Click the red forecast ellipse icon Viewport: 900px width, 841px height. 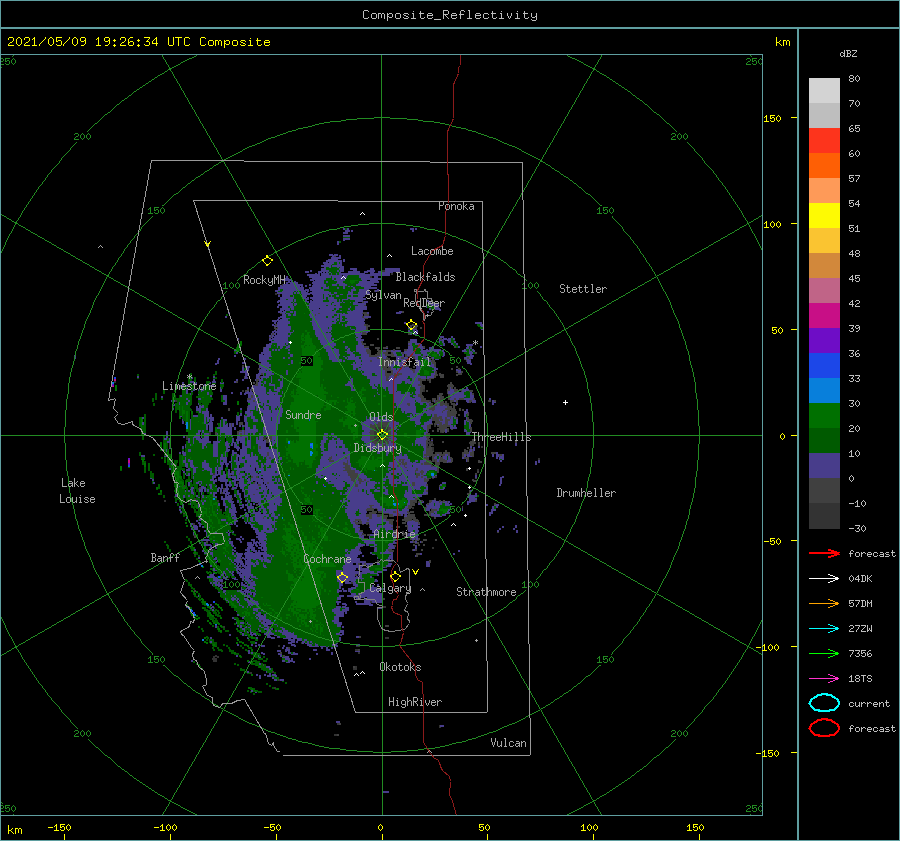pyautogui.click(x=824, y=728)
